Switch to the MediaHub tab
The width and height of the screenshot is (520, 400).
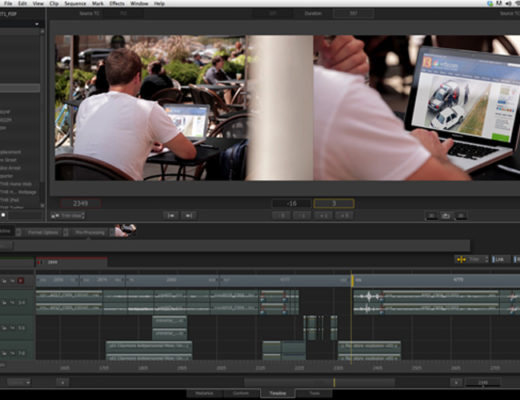[x=204, y=393]
